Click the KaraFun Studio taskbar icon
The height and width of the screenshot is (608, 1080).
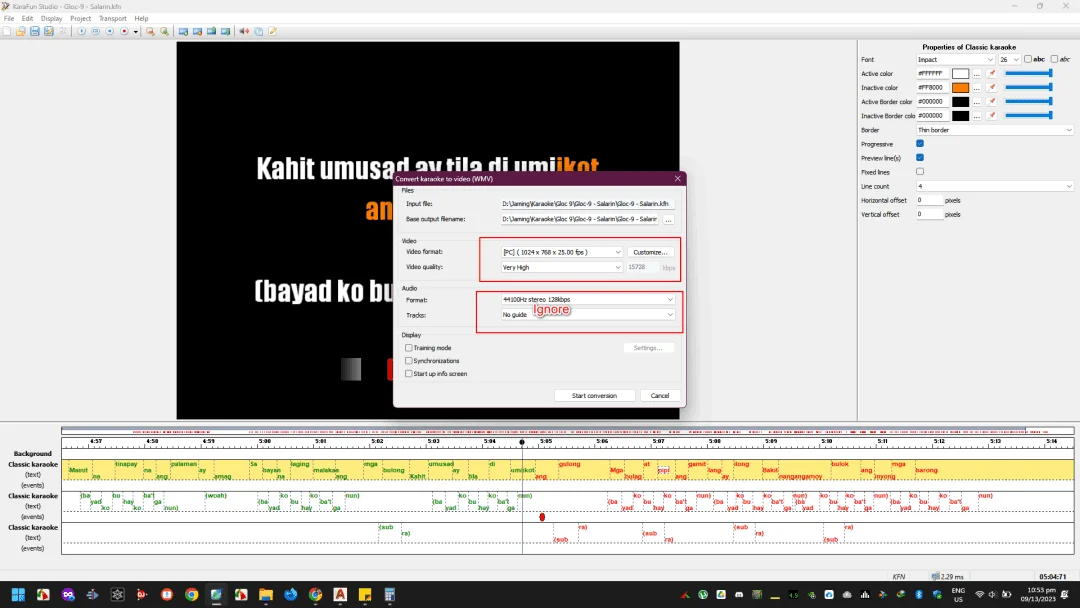tap(216, 594)
